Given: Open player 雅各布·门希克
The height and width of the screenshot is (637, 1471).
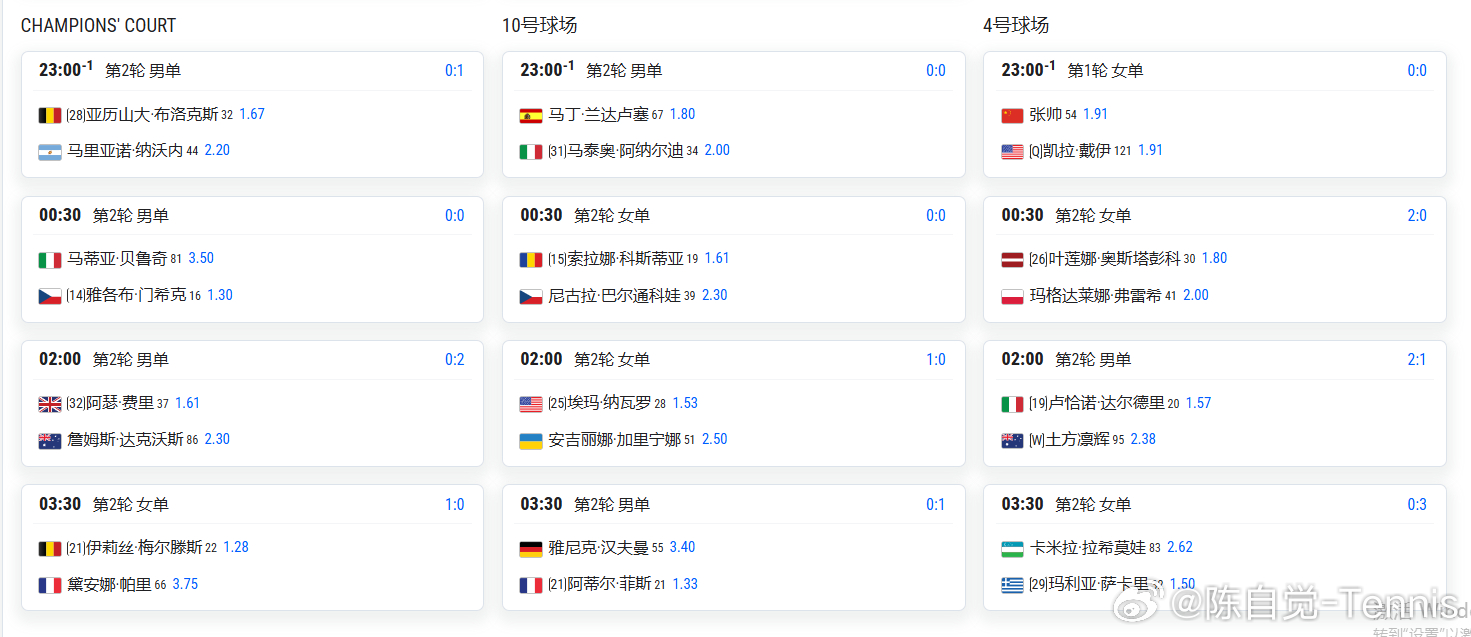Looking at the screenshot, I should (x=127, y=295).
